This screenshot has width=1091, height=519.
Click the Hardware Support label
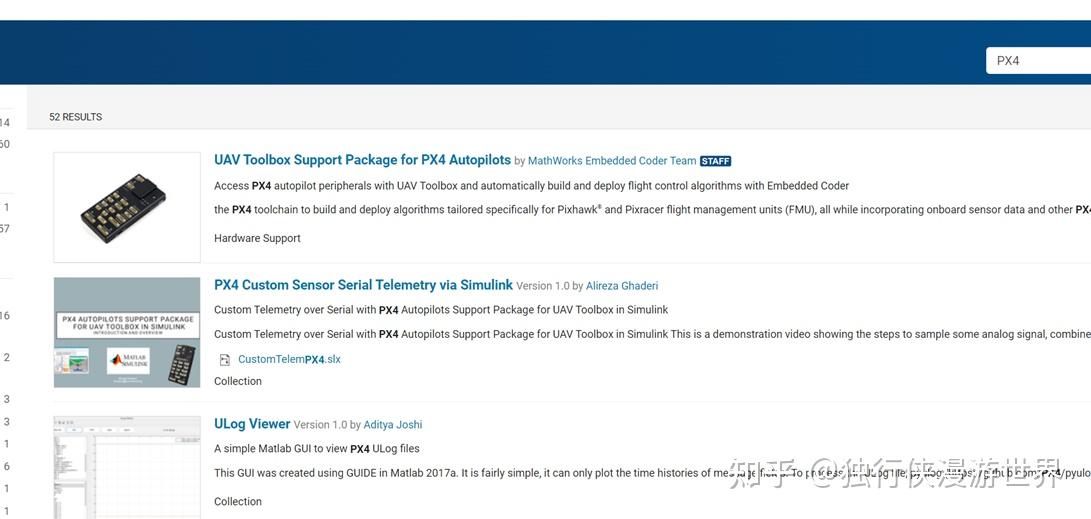pos(257,238)
